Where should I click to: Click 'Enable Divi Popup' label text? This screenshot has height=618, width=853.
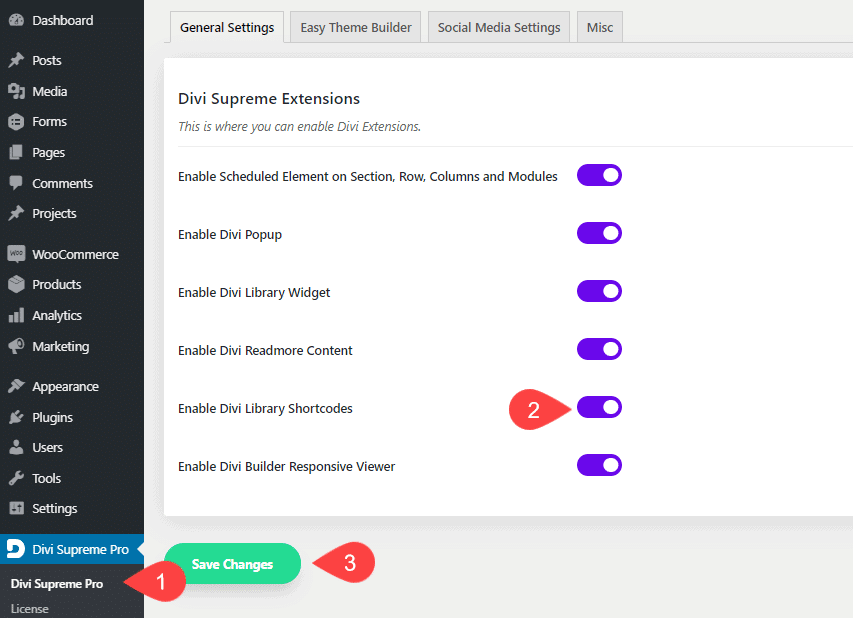(x=230, y=234)
